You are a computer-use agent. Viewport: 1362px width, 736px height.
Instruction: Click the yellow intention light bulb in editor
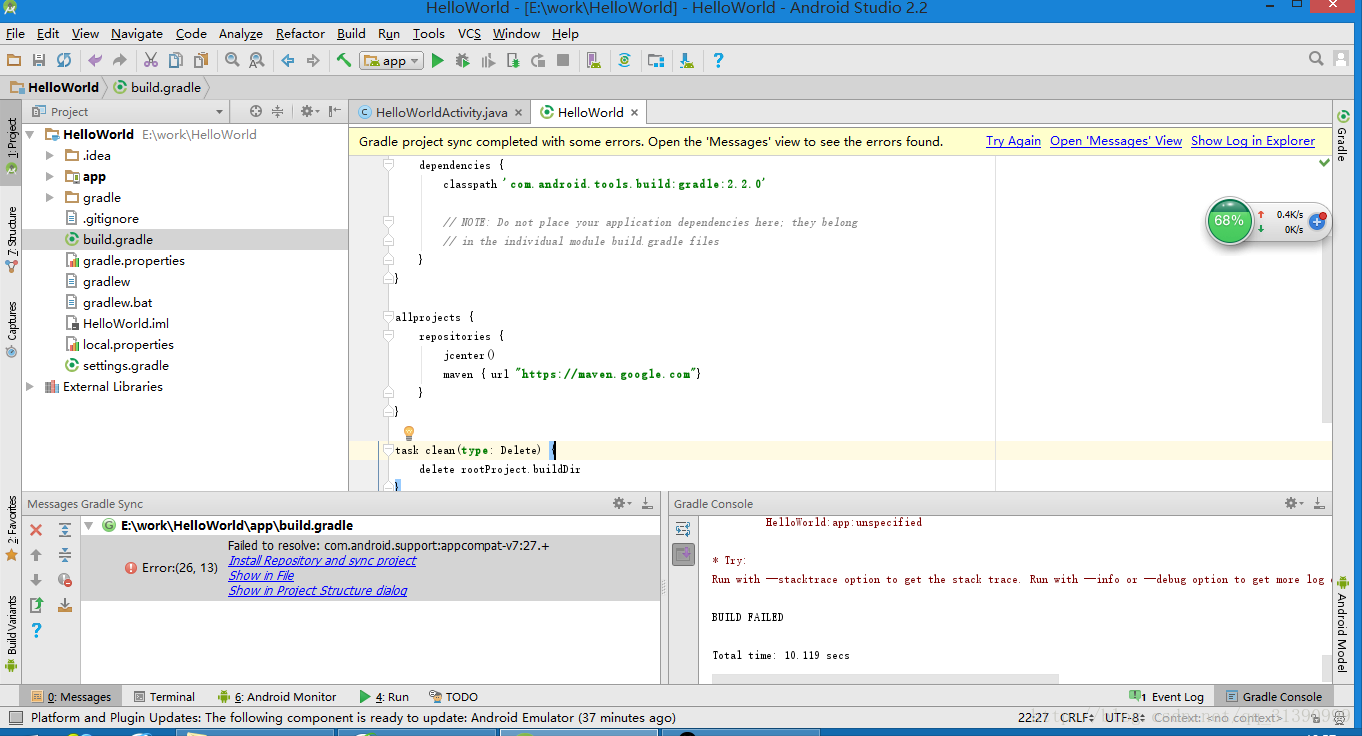click(408, 433)
